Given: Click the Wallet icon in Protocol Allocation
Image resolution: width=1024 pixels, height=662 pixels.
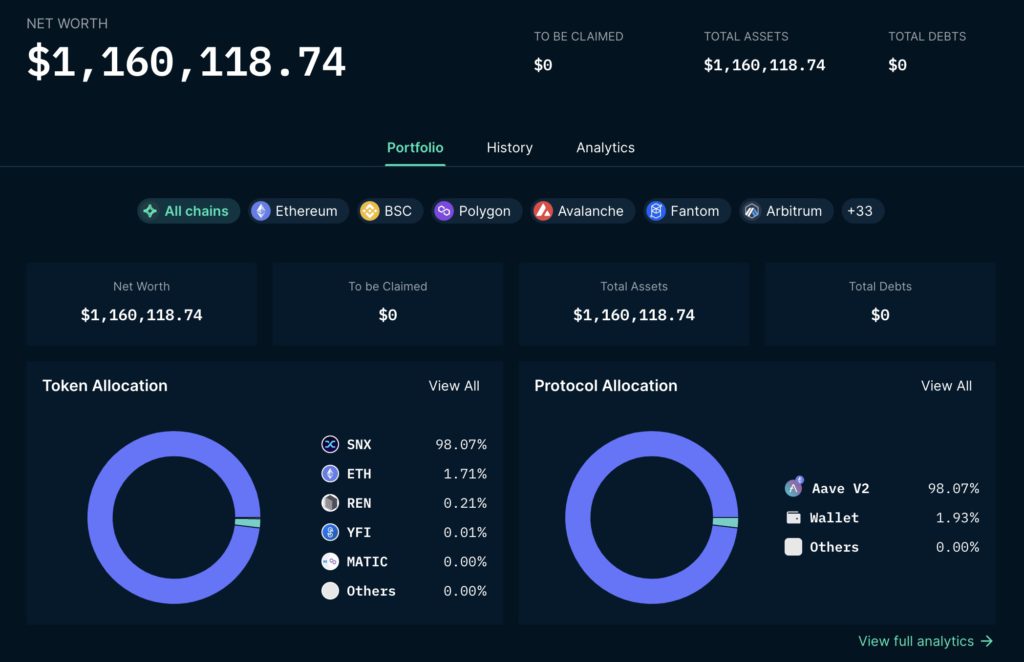Looking at the screenshot, I should coord(794,518).
